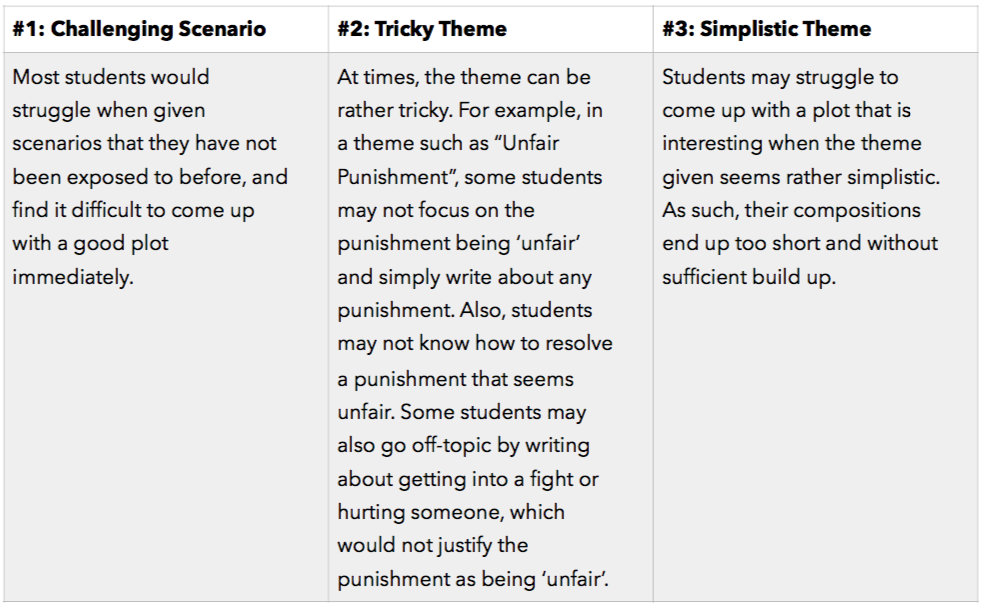Click 'hurting someone, which' text line
The image size is (984, 606).
click(x=451, y=513)
